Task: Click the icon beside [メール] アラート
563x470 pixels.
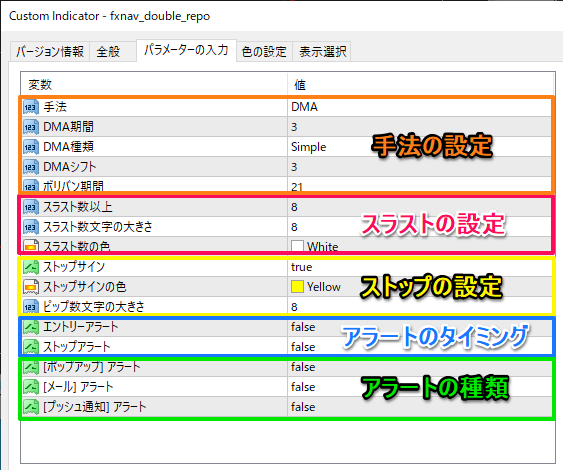Action: [31, 387]
